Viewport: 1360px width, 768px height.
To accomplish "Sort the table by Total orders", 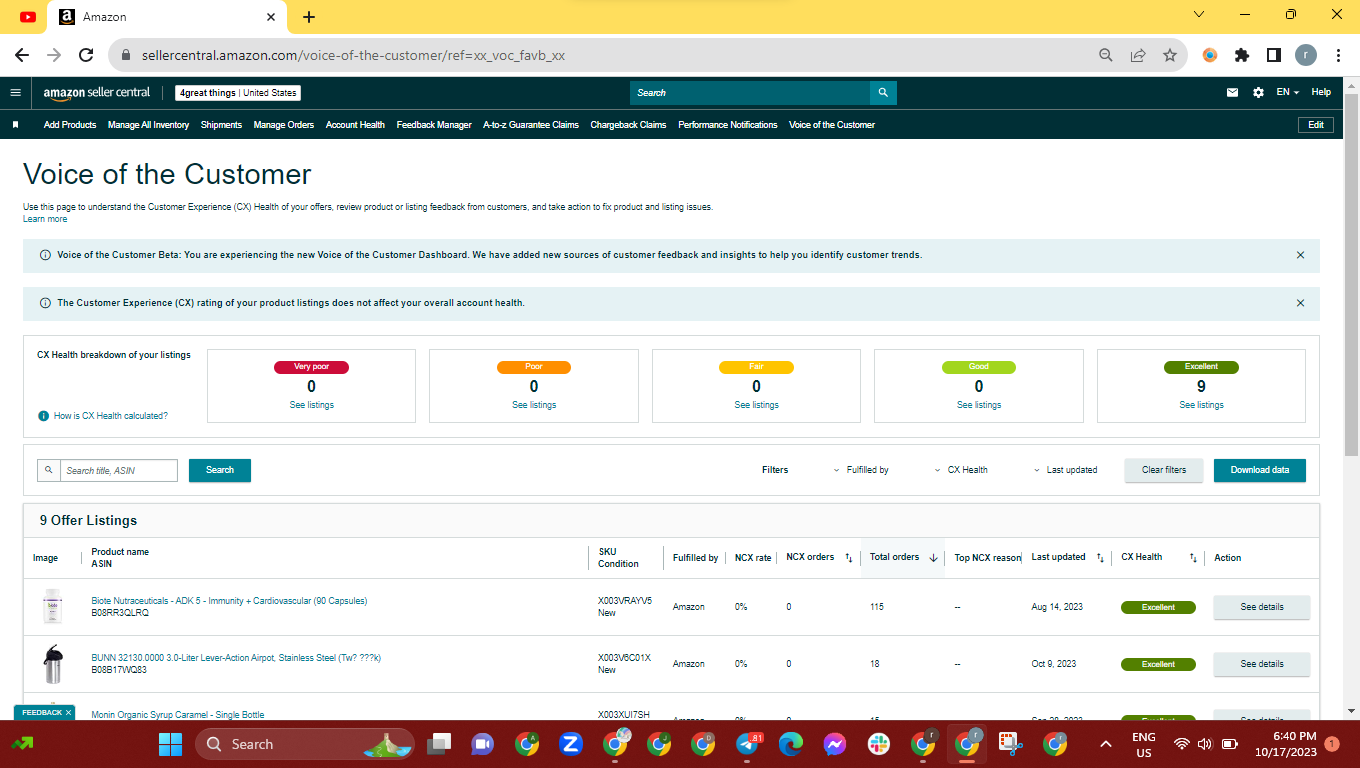I will 933,558.
